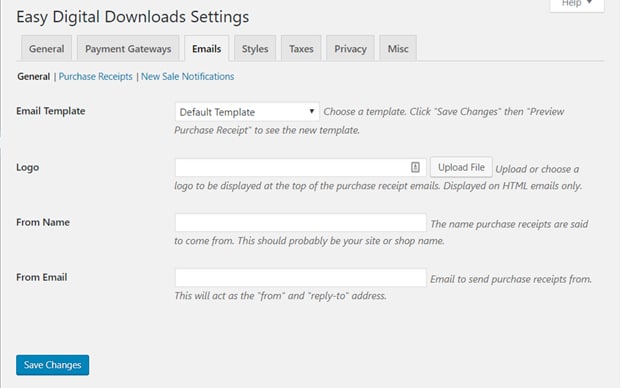The height and width of the screenshot is (388, 620).
Task: Click the autofill icon inside Logo field
Action: click(415, 167)
